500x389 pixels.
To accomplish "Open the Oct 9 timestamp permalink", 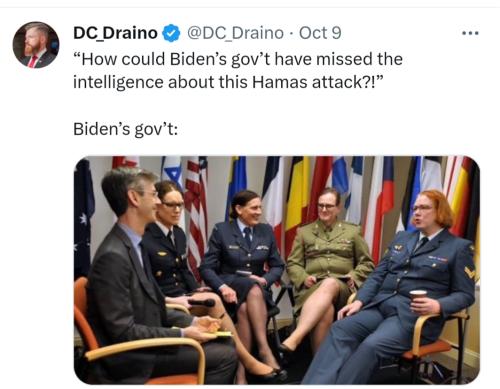I will [320, 33].
